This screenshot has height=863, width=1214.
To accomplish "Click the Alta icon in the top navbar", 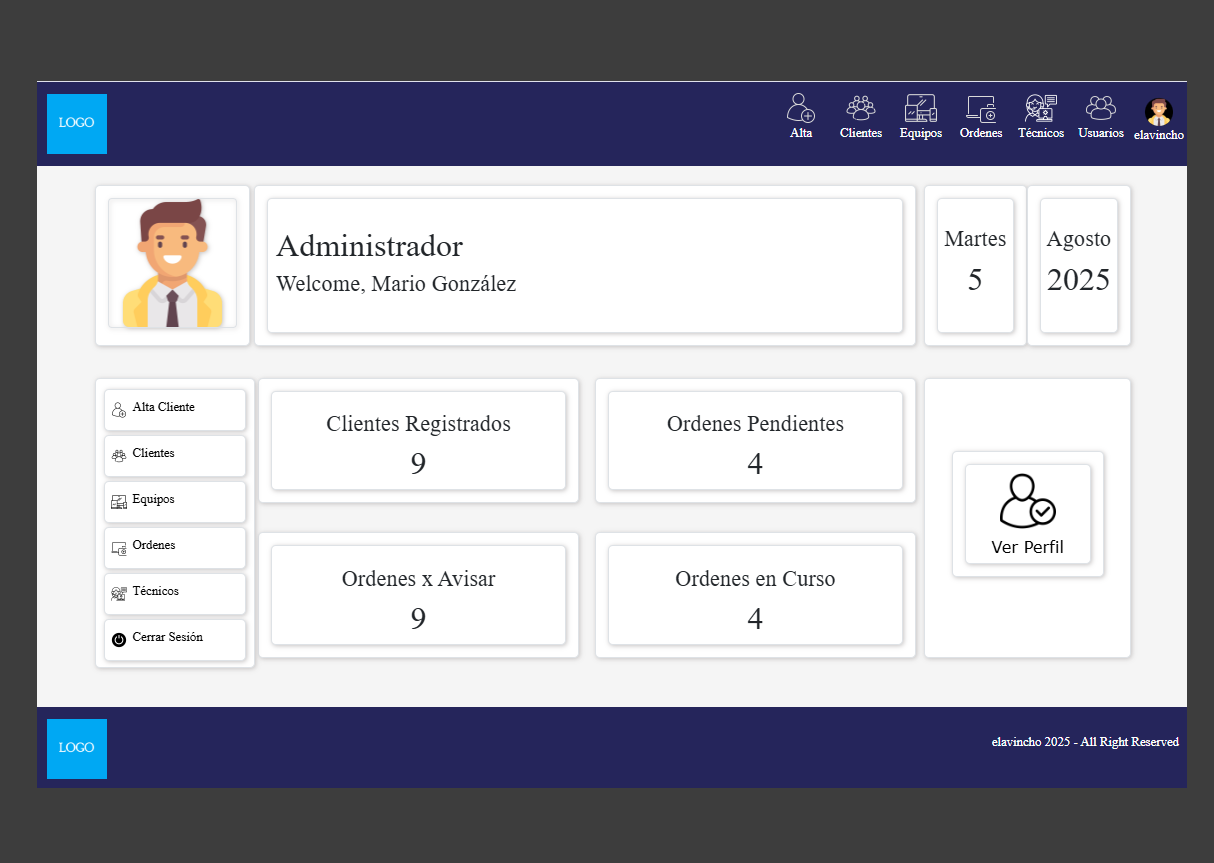I will [x=801, y=108].
